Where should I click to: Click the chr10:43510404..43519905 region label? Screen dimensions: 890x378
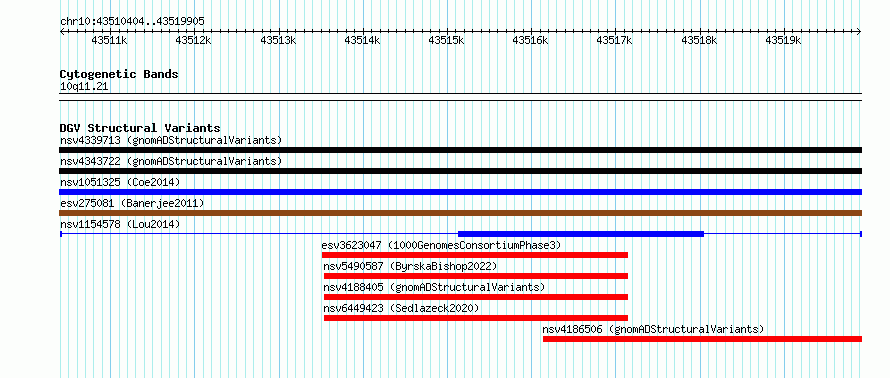(x=132, y=22)
